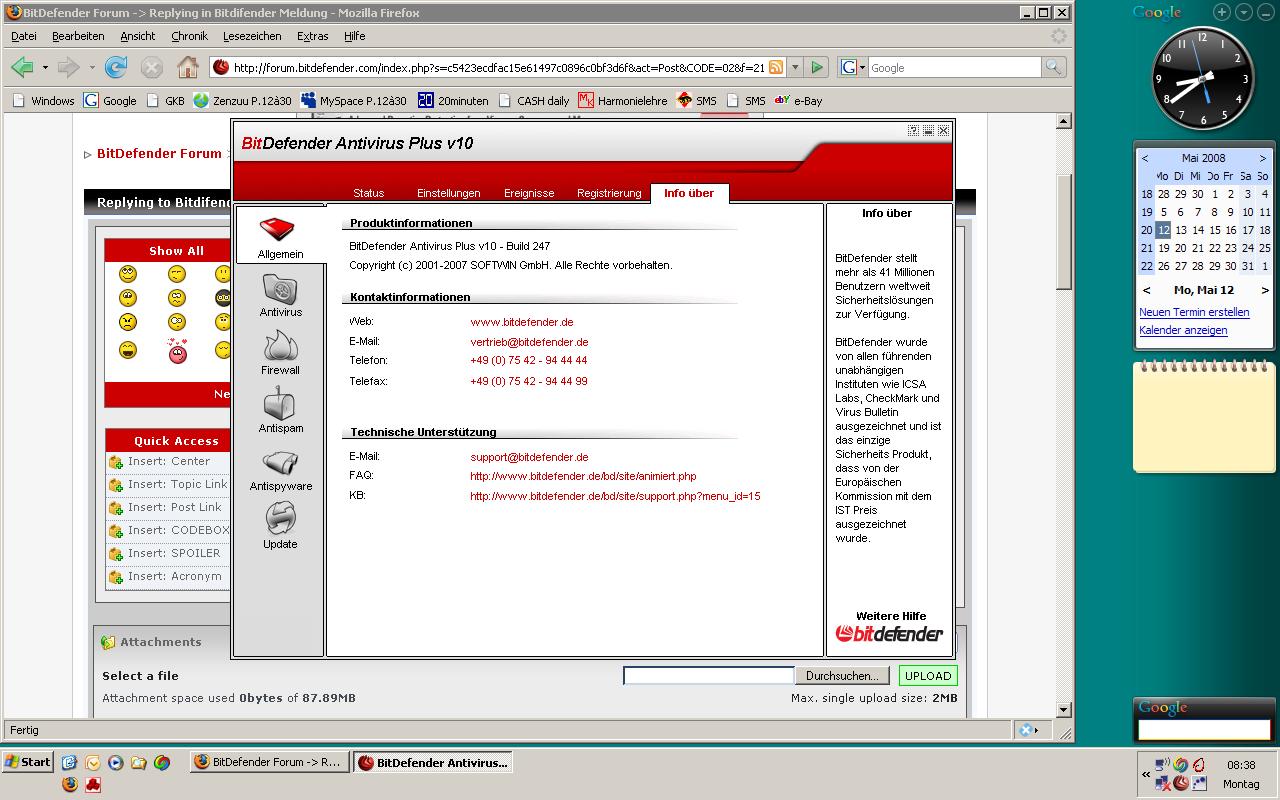Open the Lesezeichen menu in Firefox

(252, 36)
